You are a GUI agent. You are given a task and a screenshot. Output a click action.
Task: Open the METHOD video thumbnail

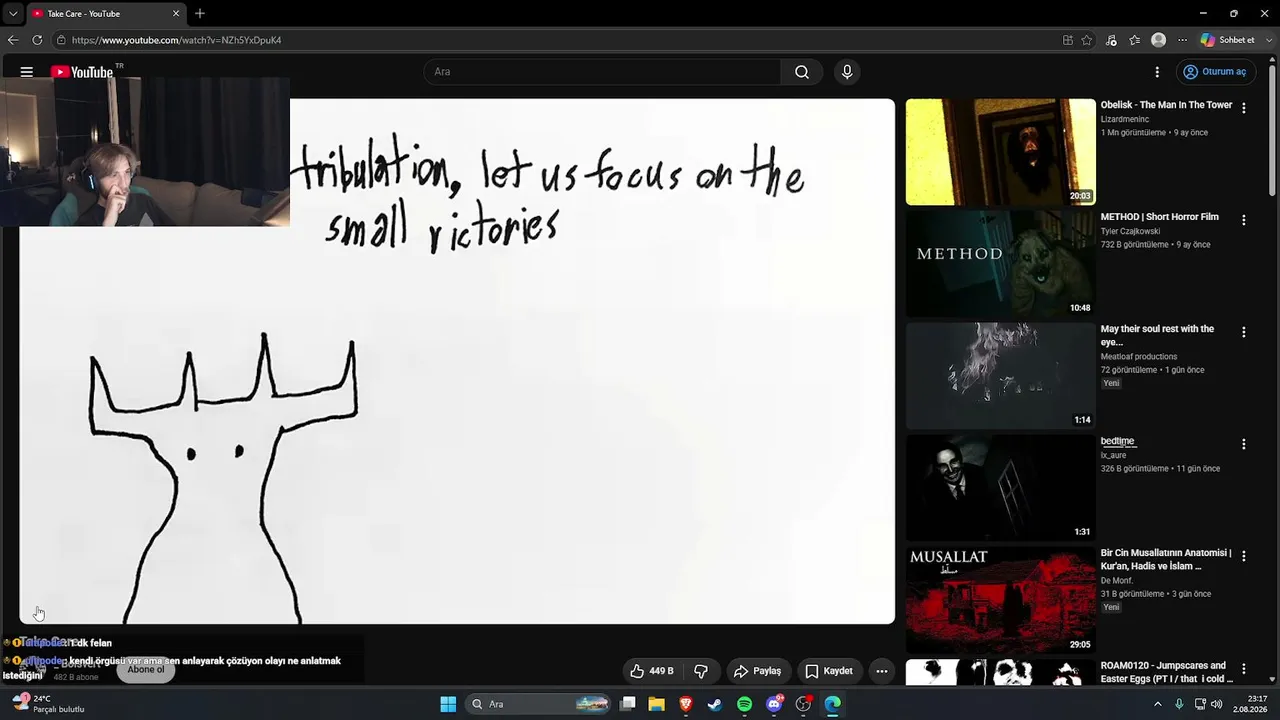tap(1000, 264)
